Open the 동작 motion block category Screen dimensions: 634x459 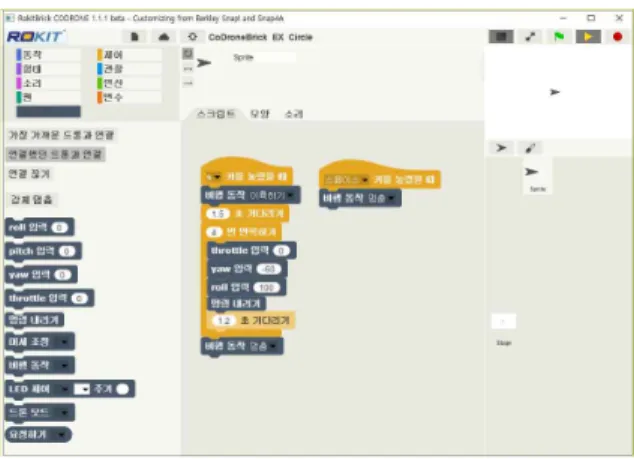click(48, 55)
